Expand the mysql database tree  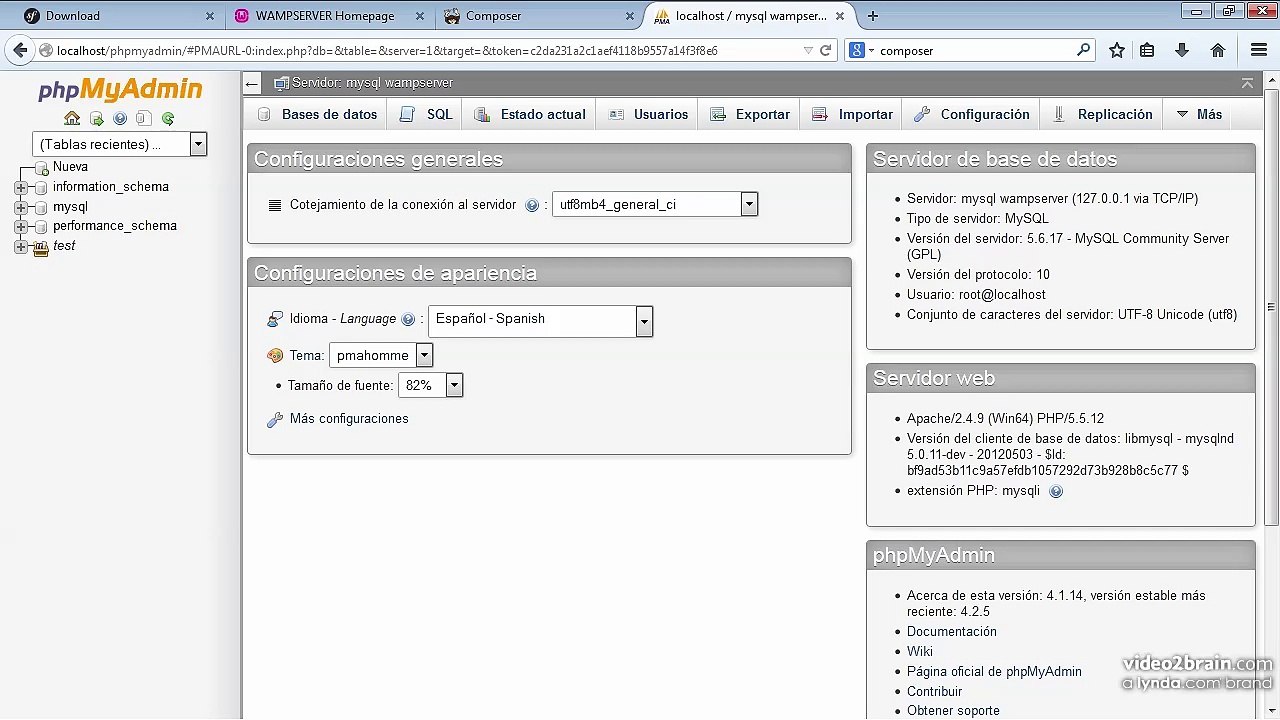[x=21, y=207]
